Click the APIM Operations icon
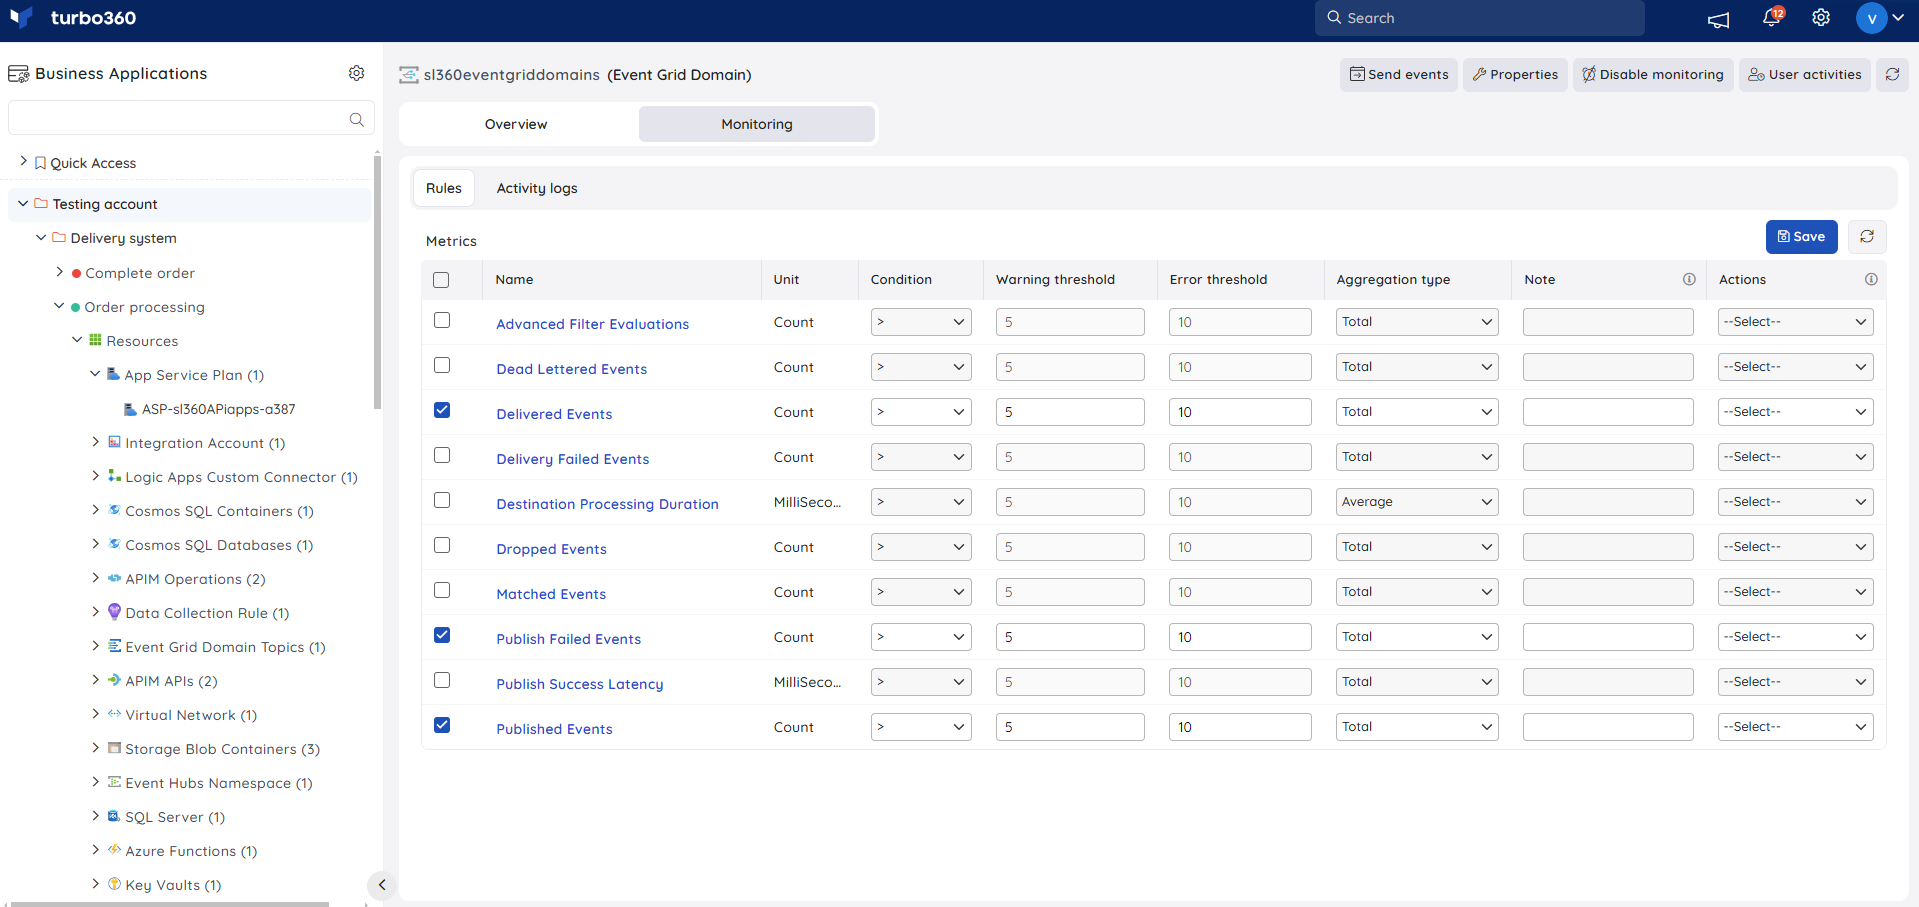The height and width of the screenshot is (907, 1919). tap(114, 578)
